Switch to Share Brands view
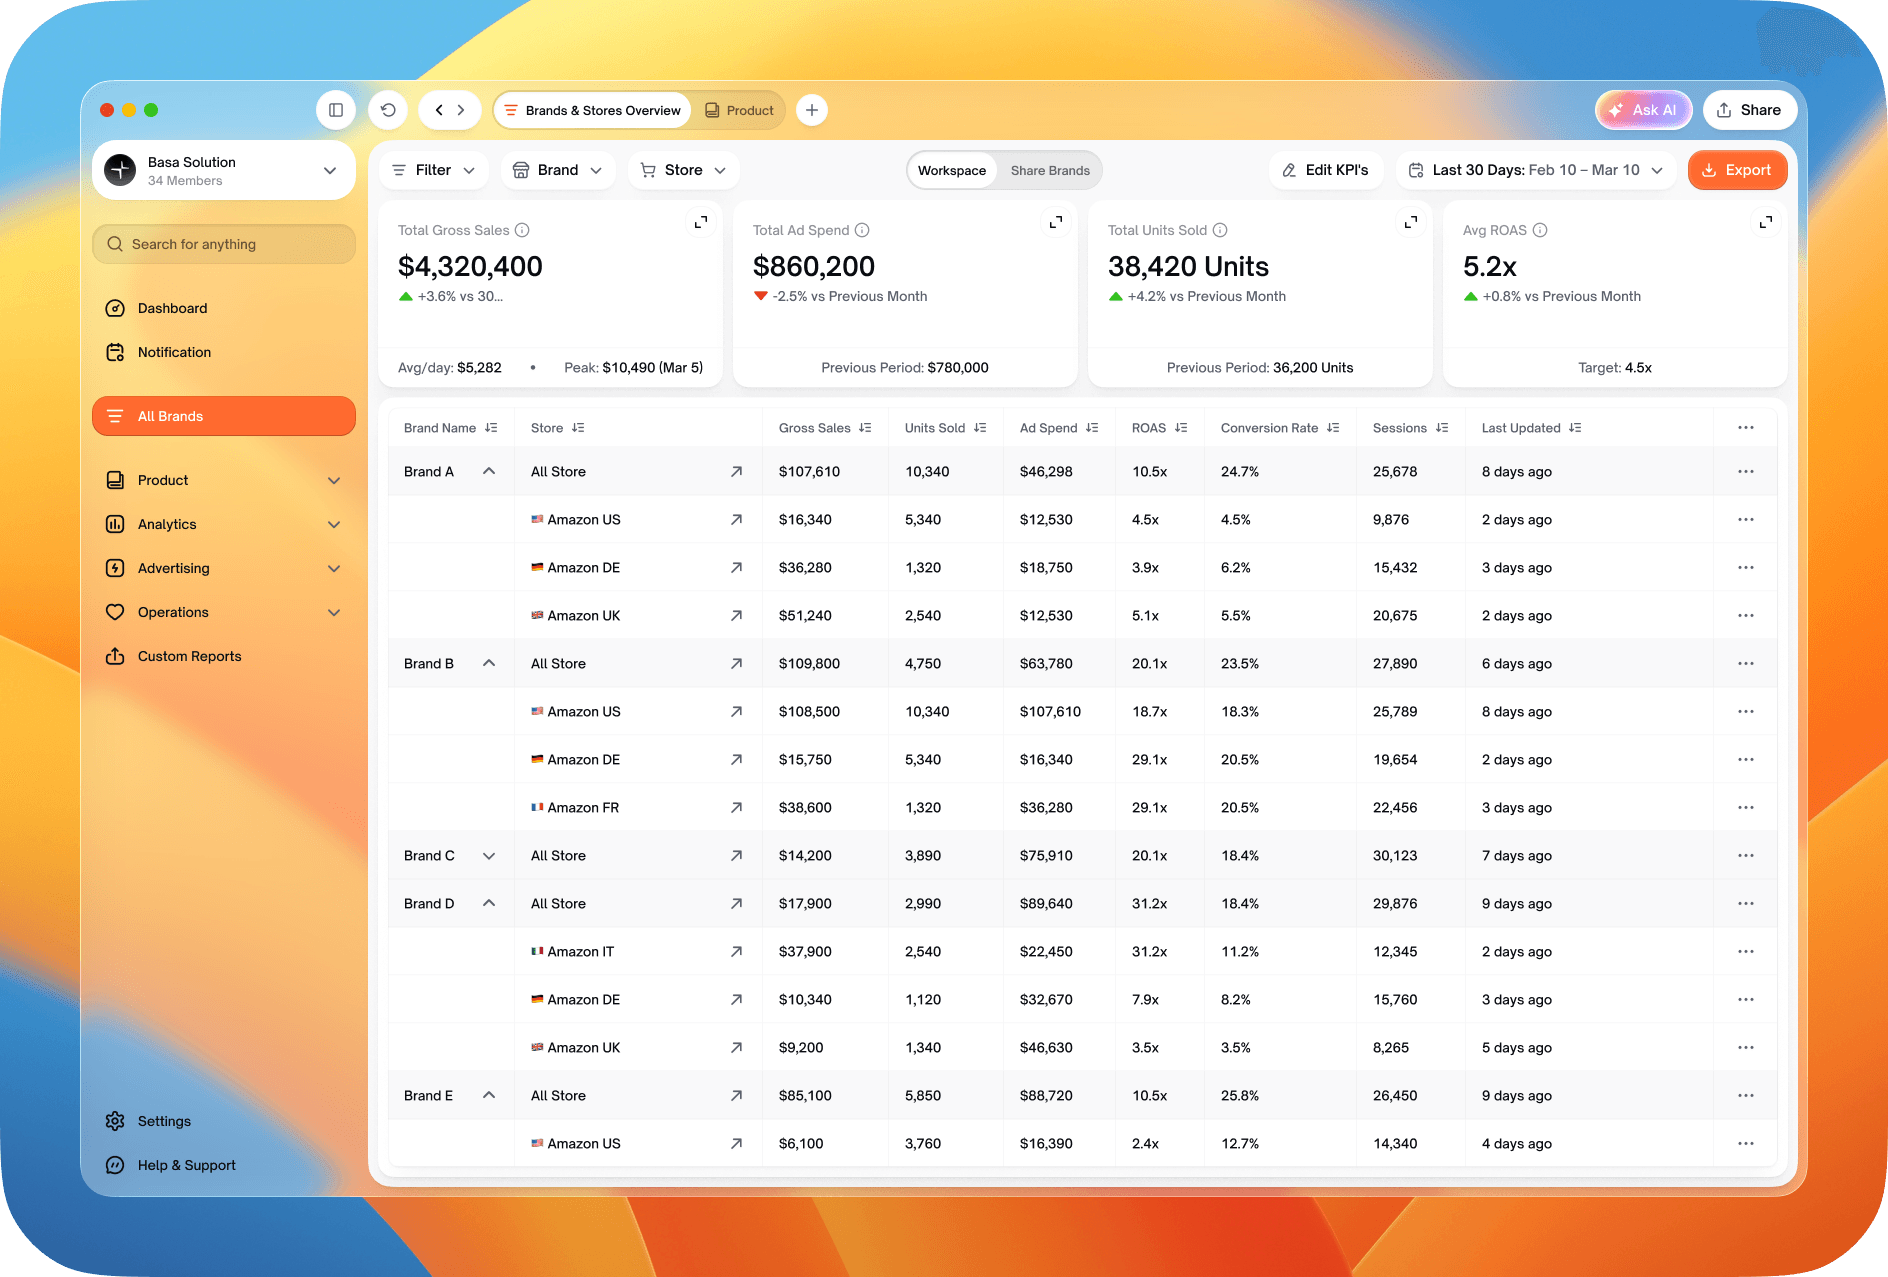This screenshot has width=1888, height=1277. [1050, 170]
